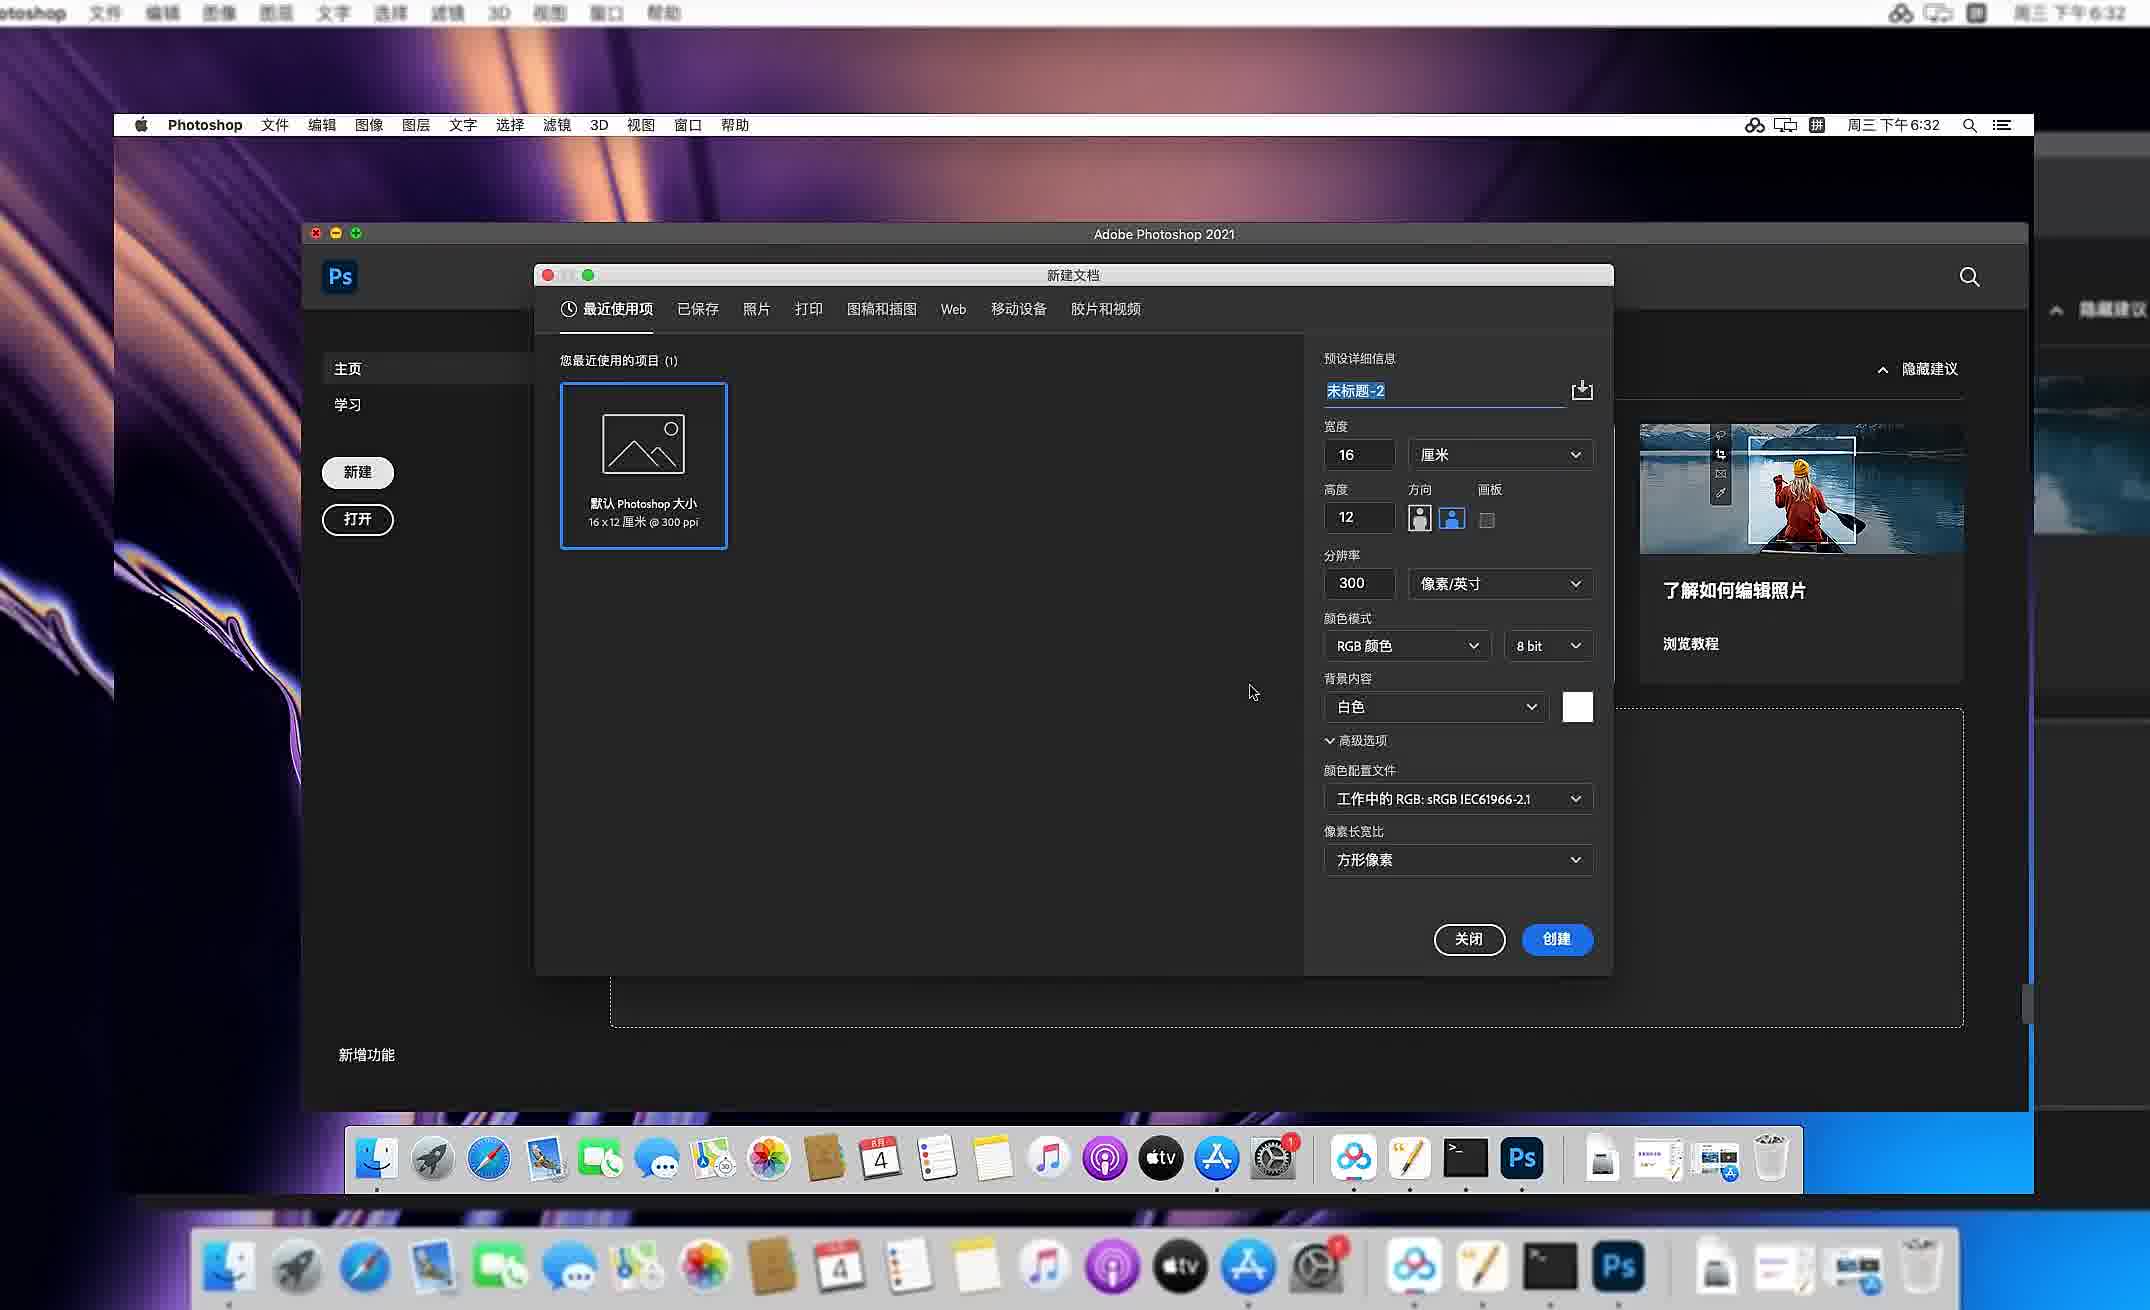Open Messages in the sharp upper dock
2150x1310 pixels.
[657, 1158]
